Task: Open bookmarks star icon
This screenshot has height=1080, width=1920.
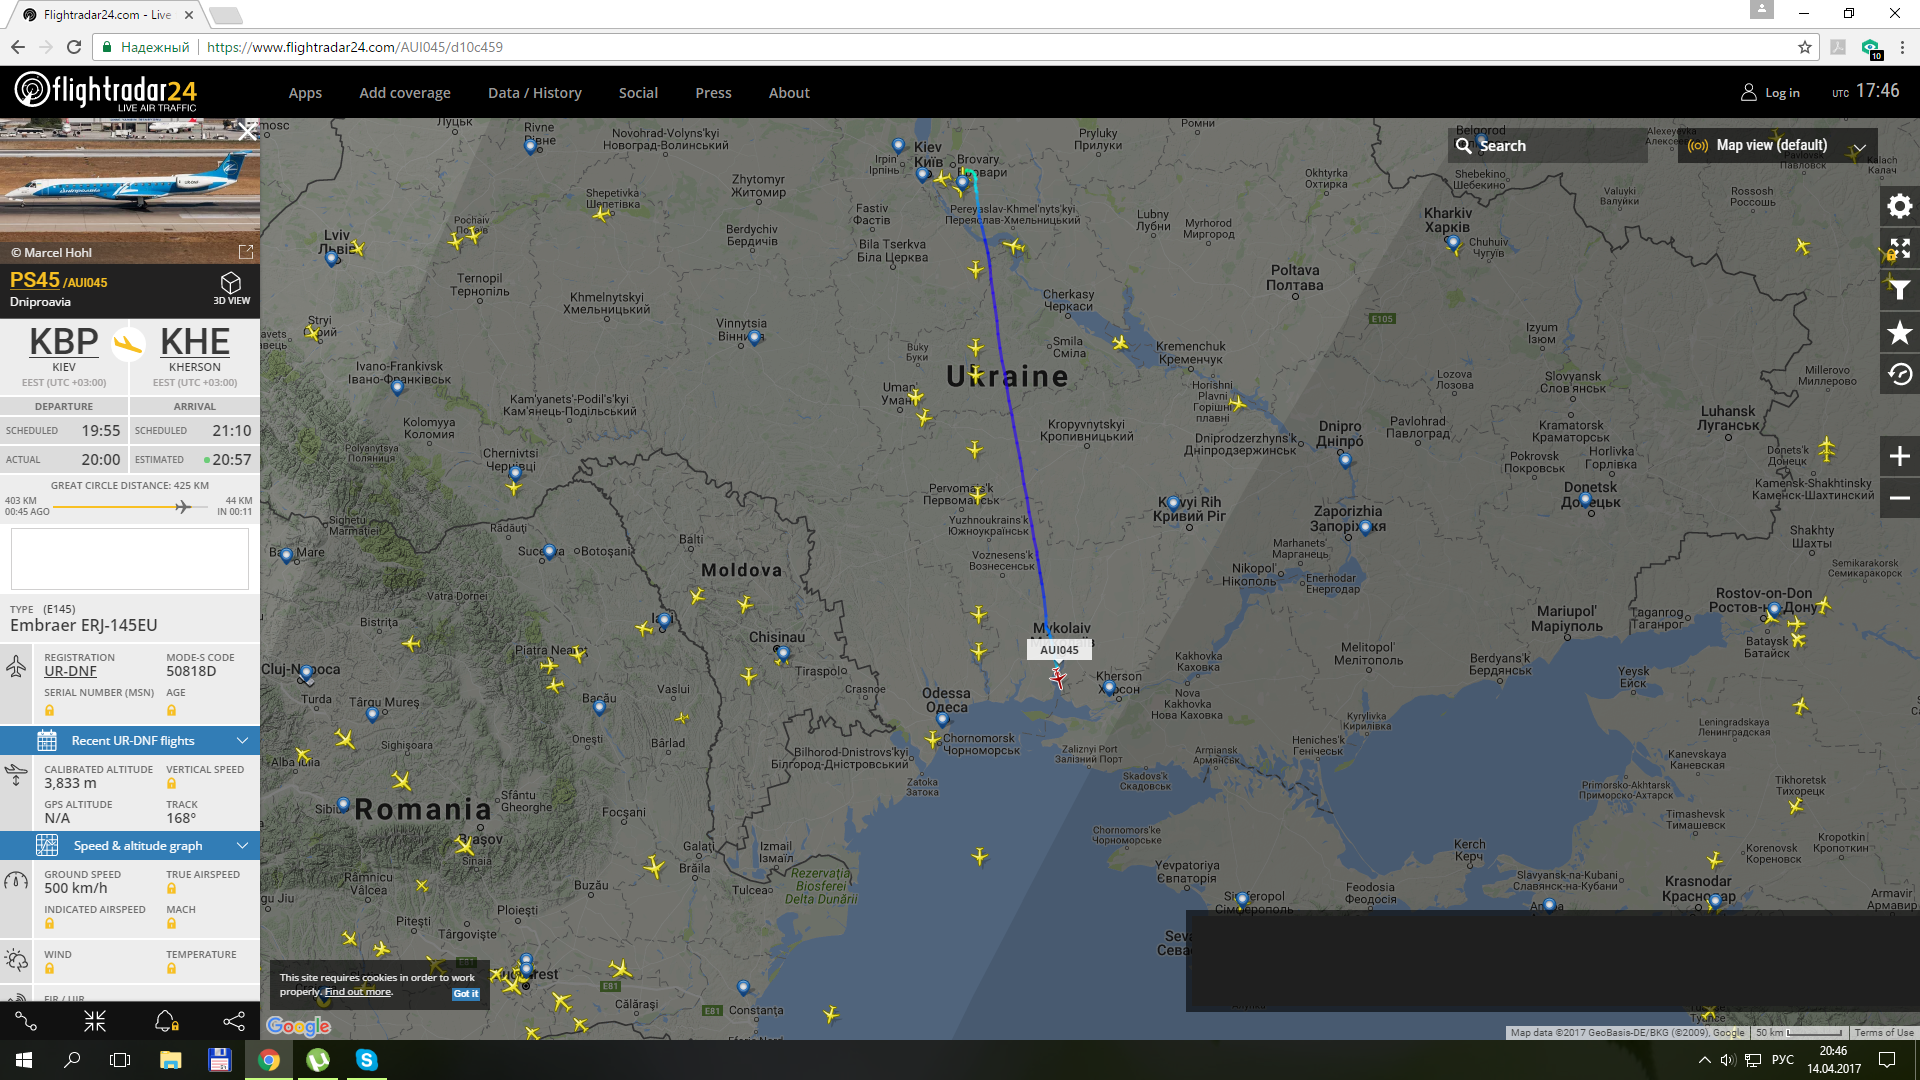Action: click(x=1899, y=332)
